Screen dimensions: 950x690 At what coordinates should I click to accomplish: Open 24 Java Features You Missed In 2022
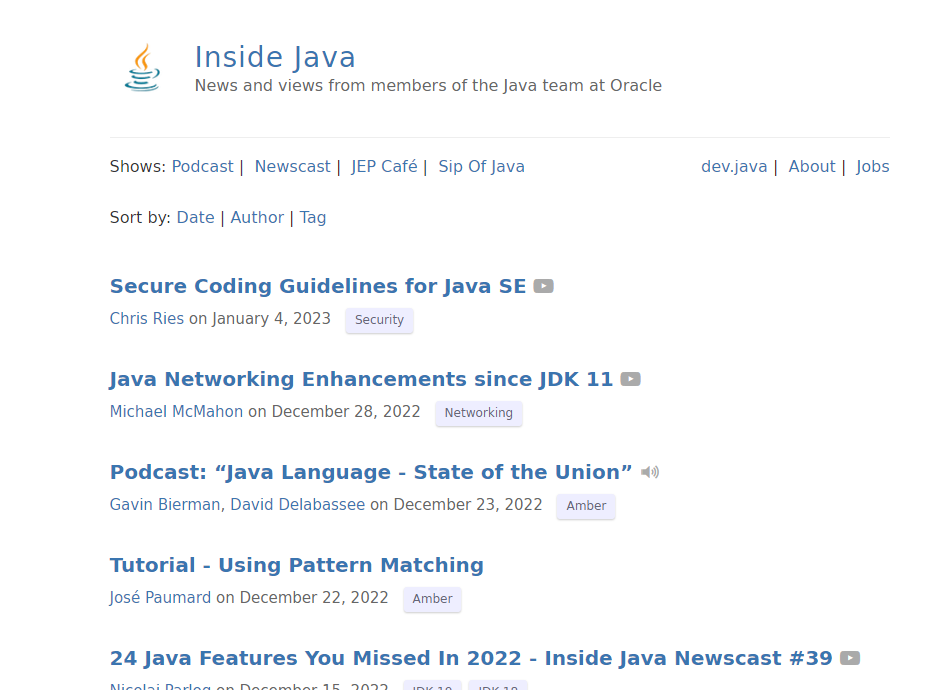tap(471, 658)
